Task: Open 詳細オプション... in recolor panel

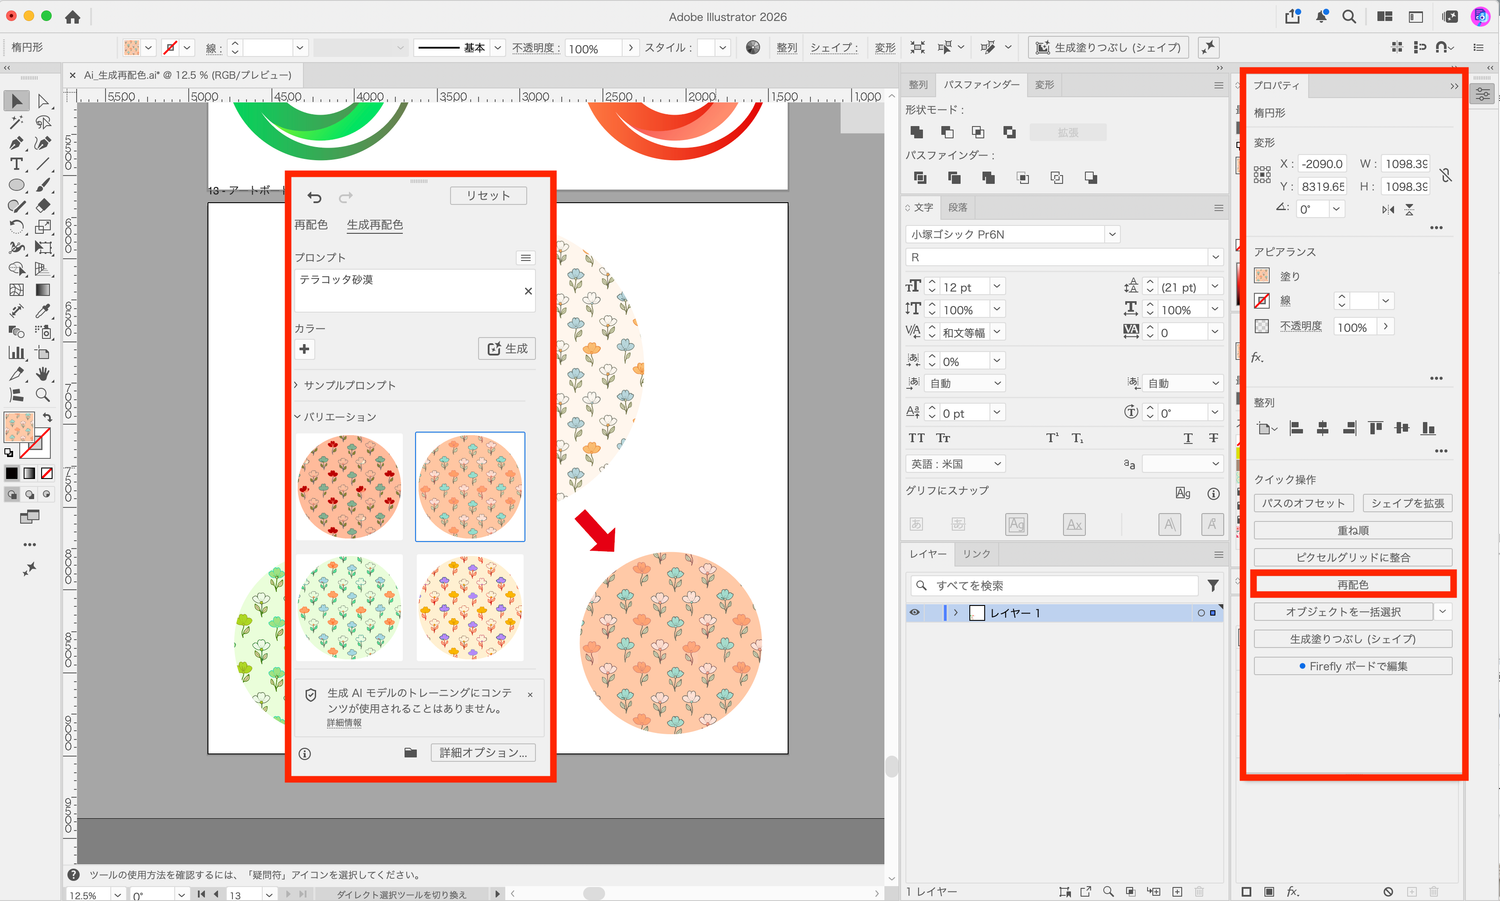Action: click(483, 753)
